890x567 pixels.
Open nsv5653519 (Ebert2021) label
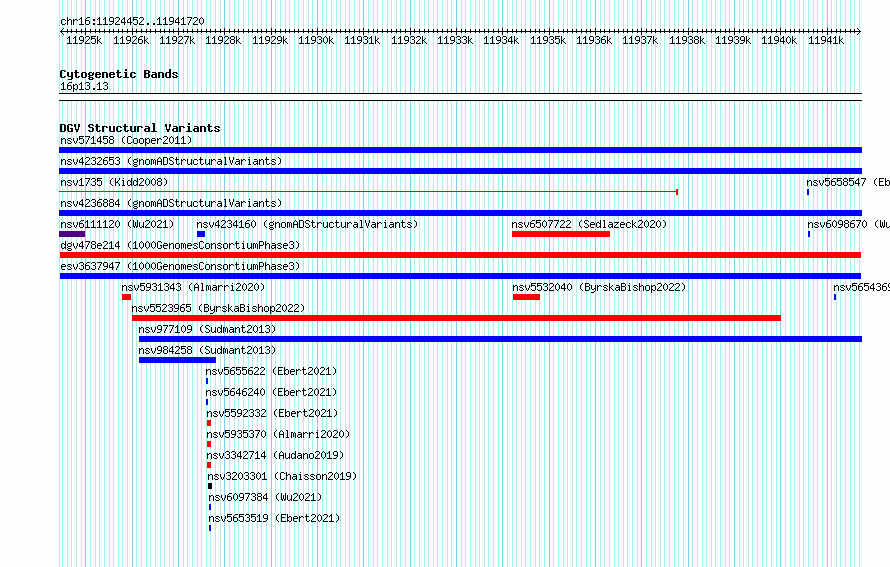coord(274,518)
